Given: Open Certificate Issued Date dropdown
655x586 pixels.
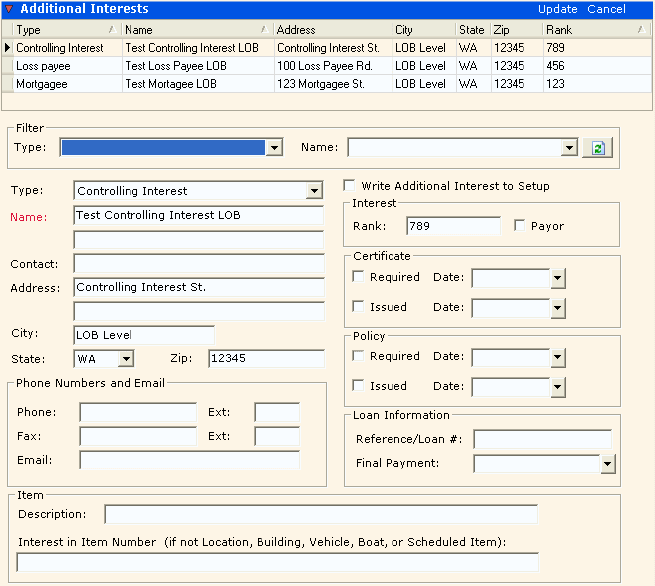Looking at the screenshot, I should [x=558, y=308].
